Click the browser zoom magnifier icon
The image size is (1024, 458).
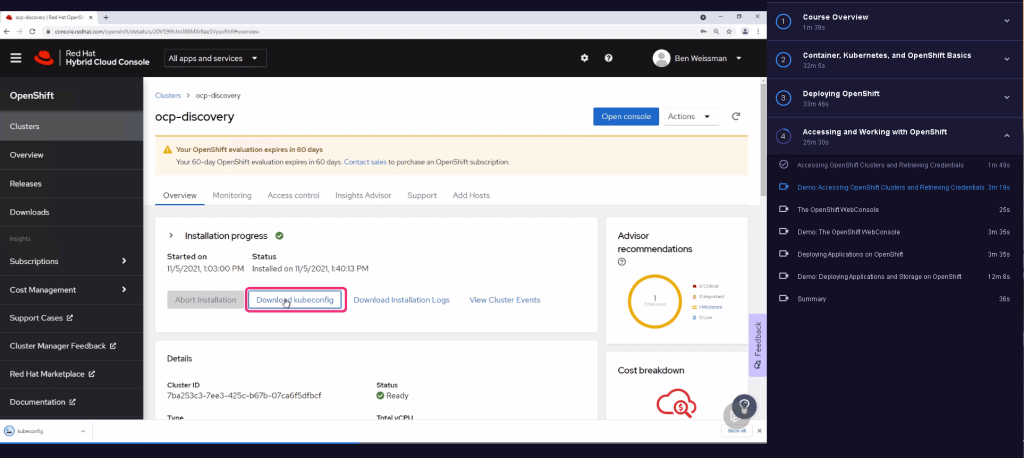click(x=716, y=31)
